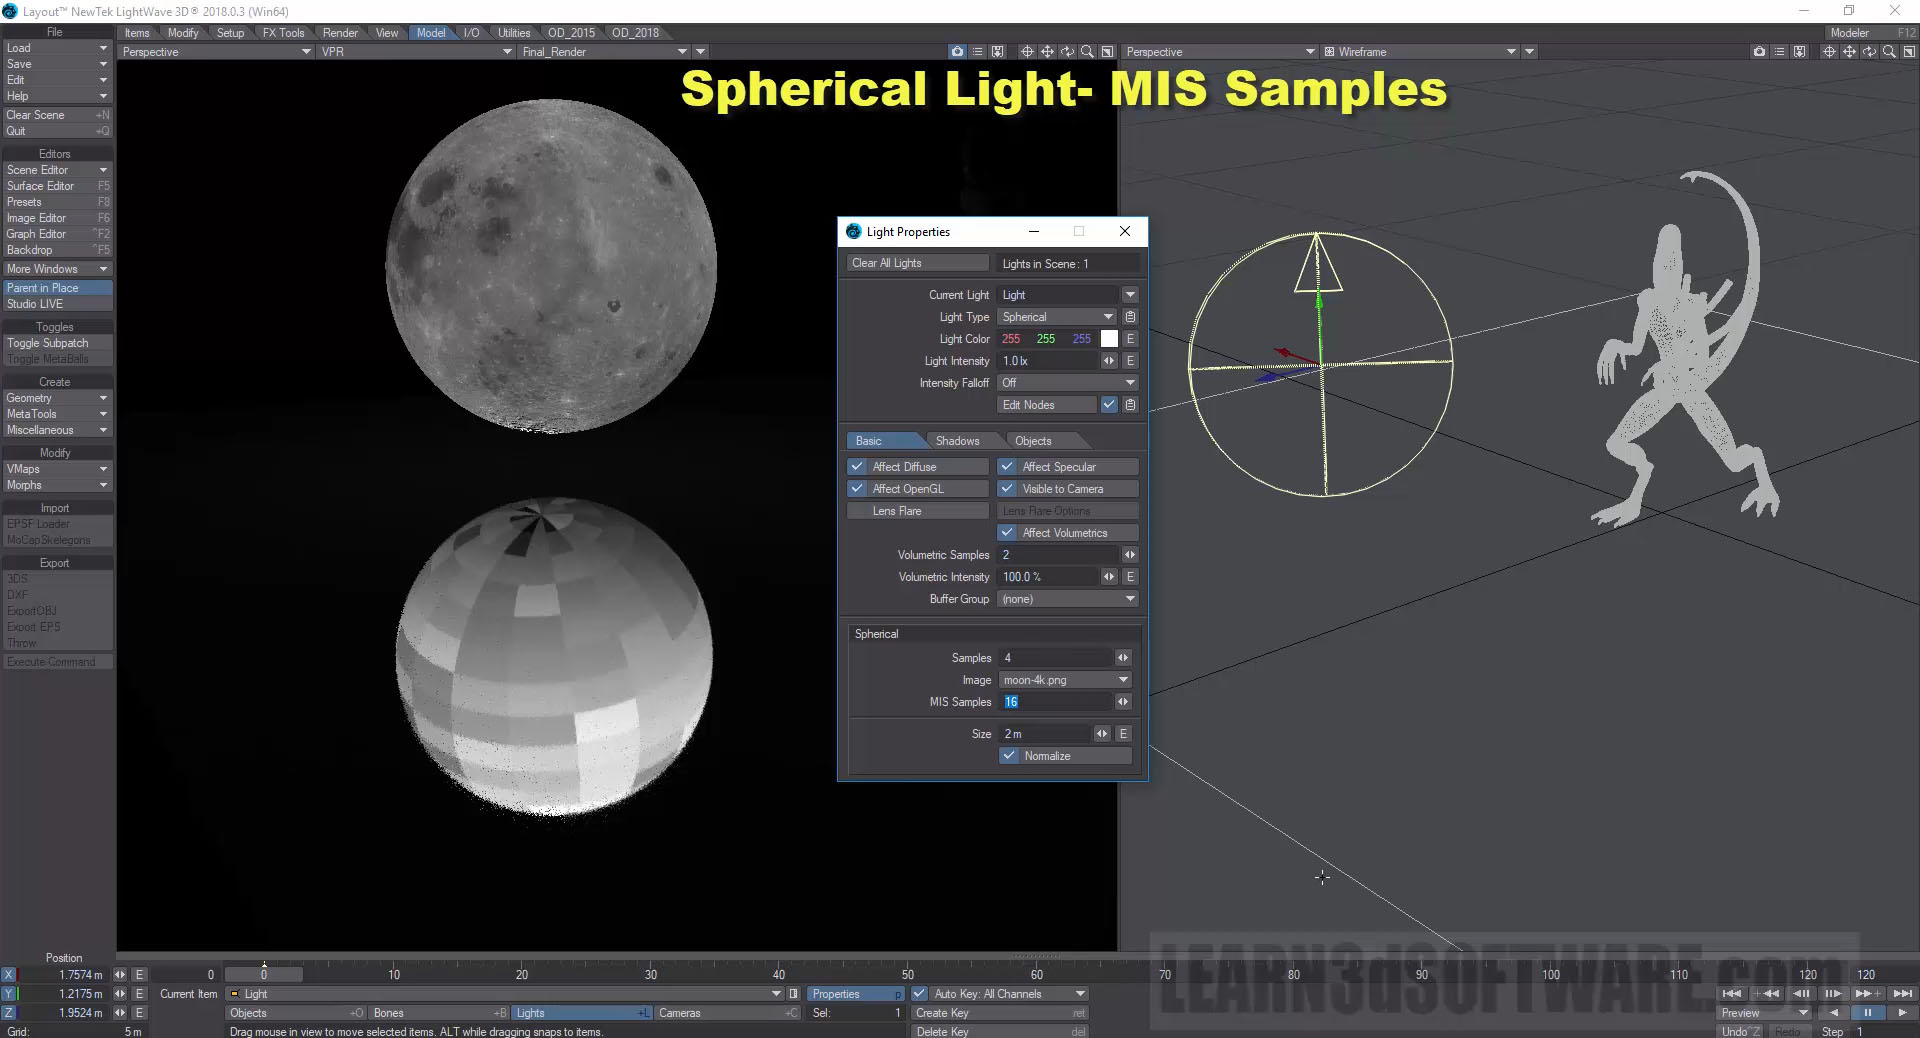Click the clipboard icon beside Light Type
Viewport: 1920px width, 1038px height.
coord(1130,317)
